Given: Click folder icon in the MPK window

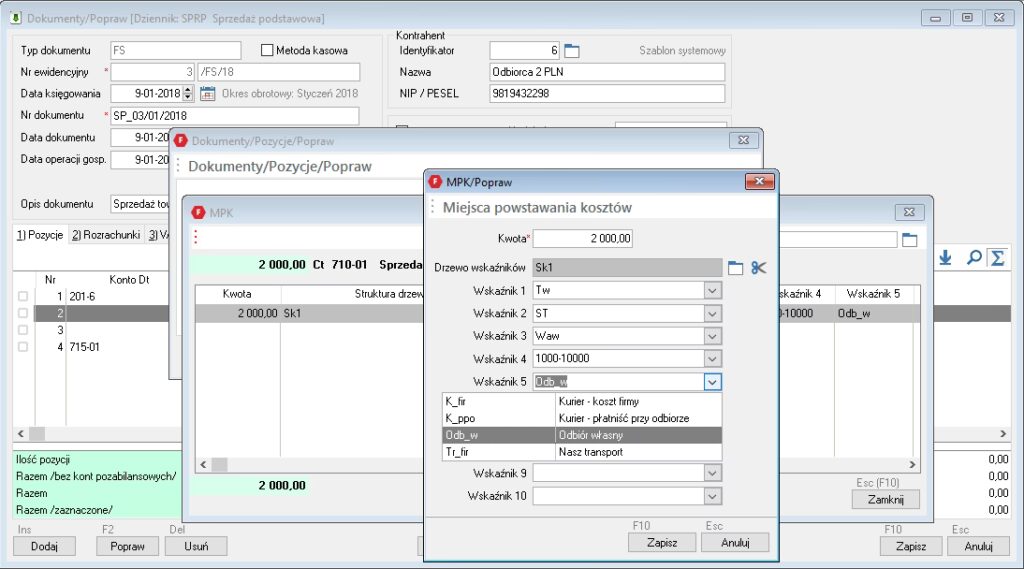Looking at the screenshot, I should [909, 240].
